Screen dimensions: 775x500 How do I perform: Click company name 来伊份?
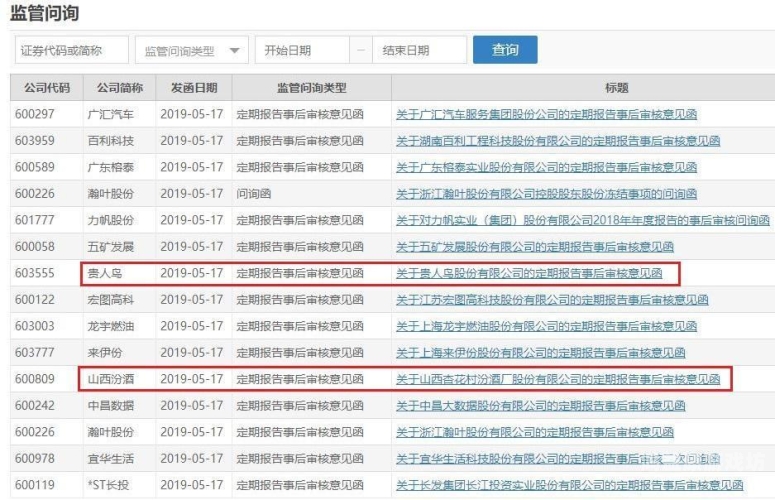[x=105, y=352]
